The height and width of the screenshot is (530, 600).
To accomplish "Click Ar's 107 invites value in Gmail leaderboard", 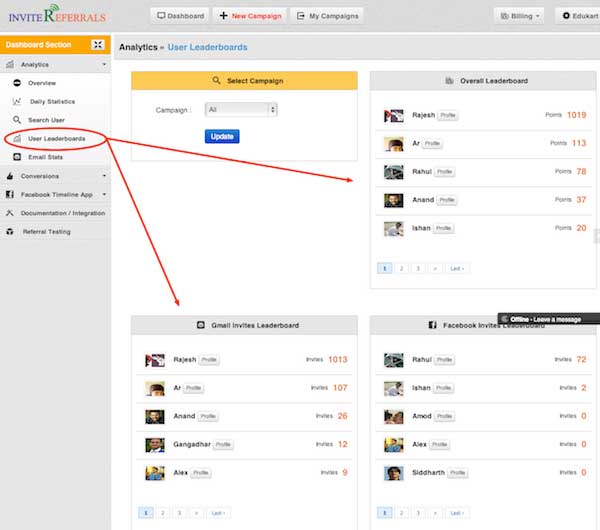I will (x=340, y=388).
